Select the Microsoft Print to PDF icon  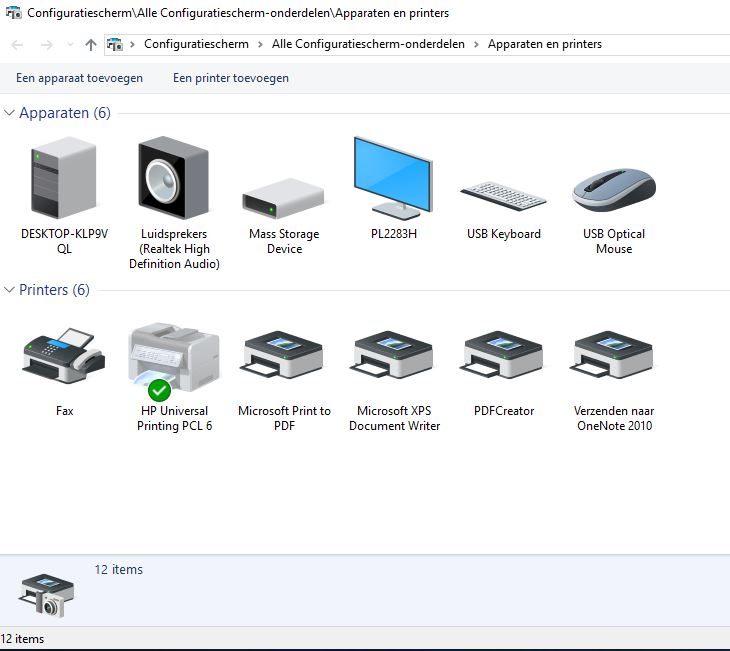[283, 354]
